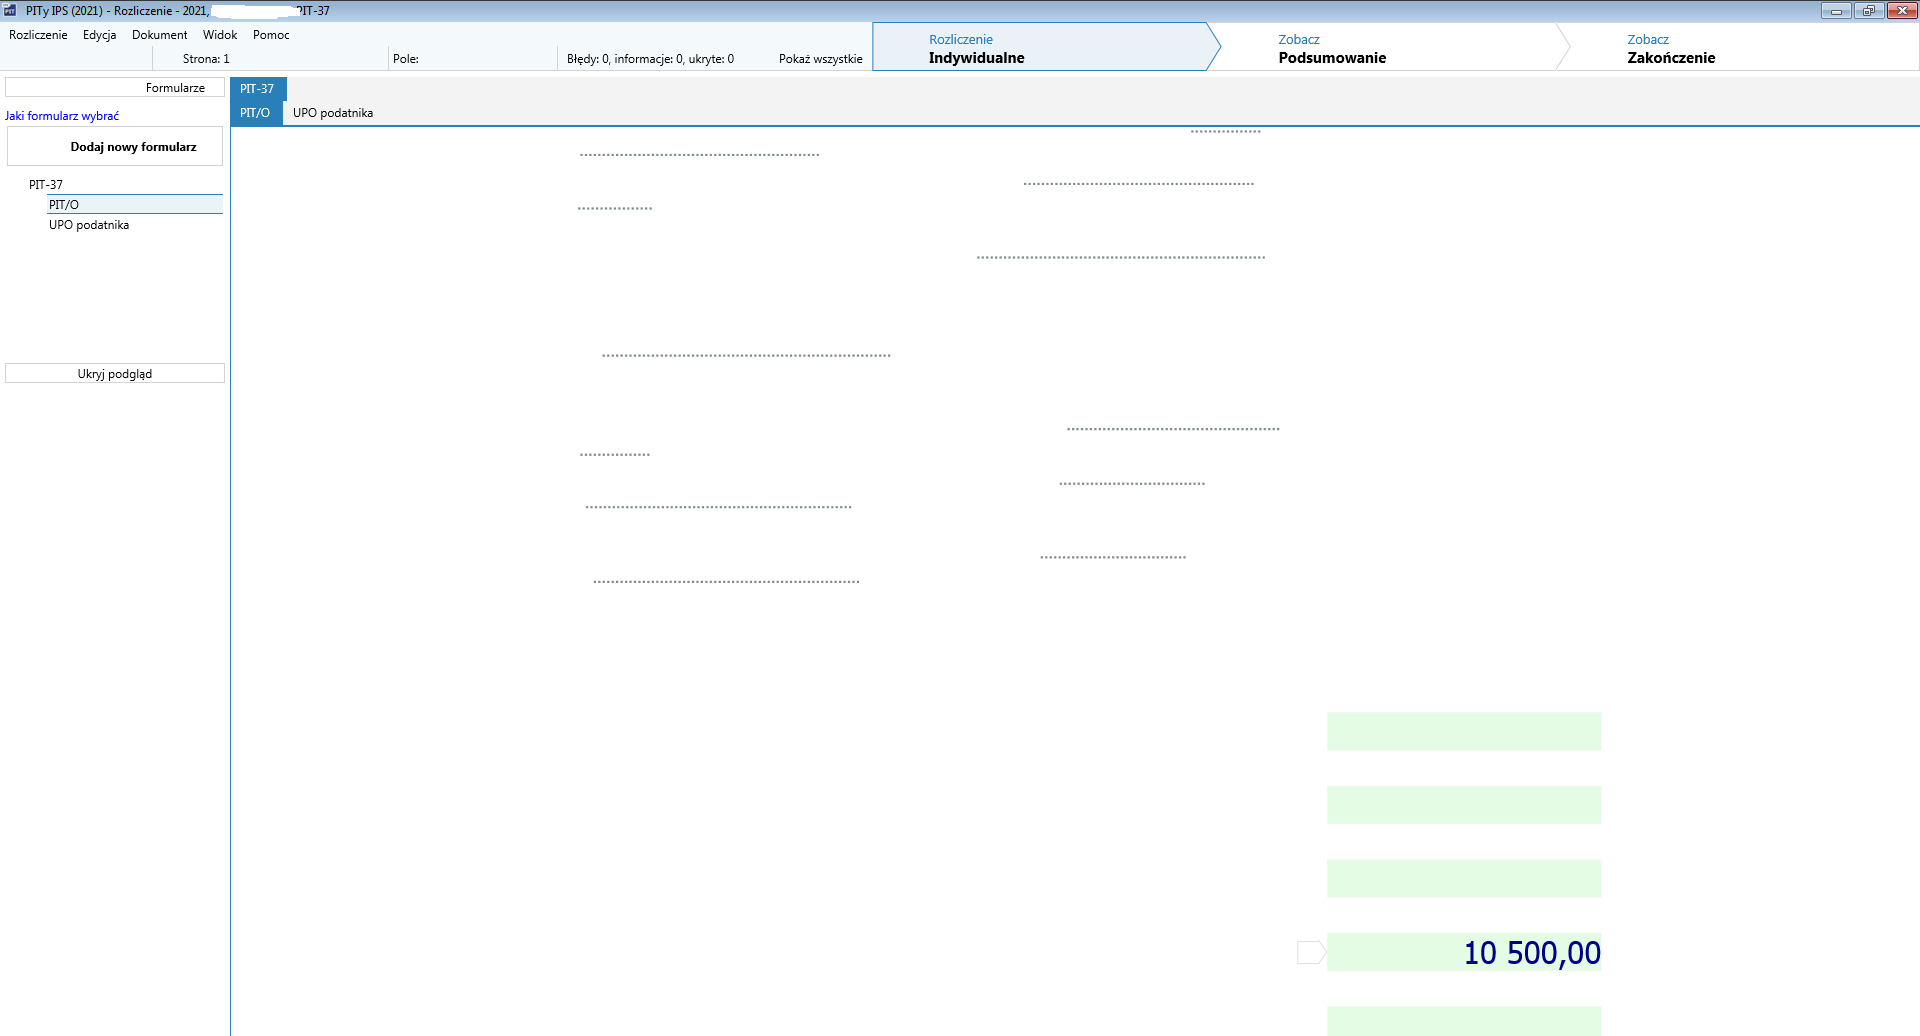Open the Rozliczenie menu in the menu bar
The height and width of the screenshot is (1036, 1920).
[x=38, y=35]
